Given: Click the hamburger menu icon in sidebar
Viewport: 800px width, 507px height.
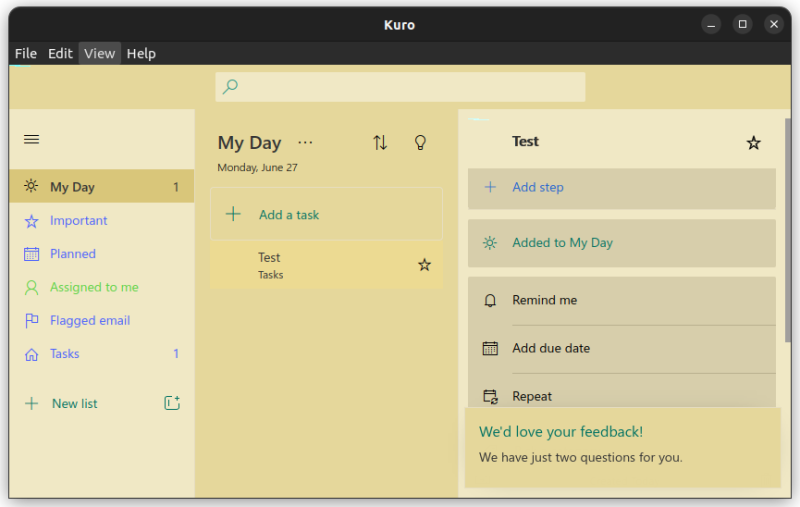Looking at the screenshot, I should pyautogui.click(x=31, y=139).
